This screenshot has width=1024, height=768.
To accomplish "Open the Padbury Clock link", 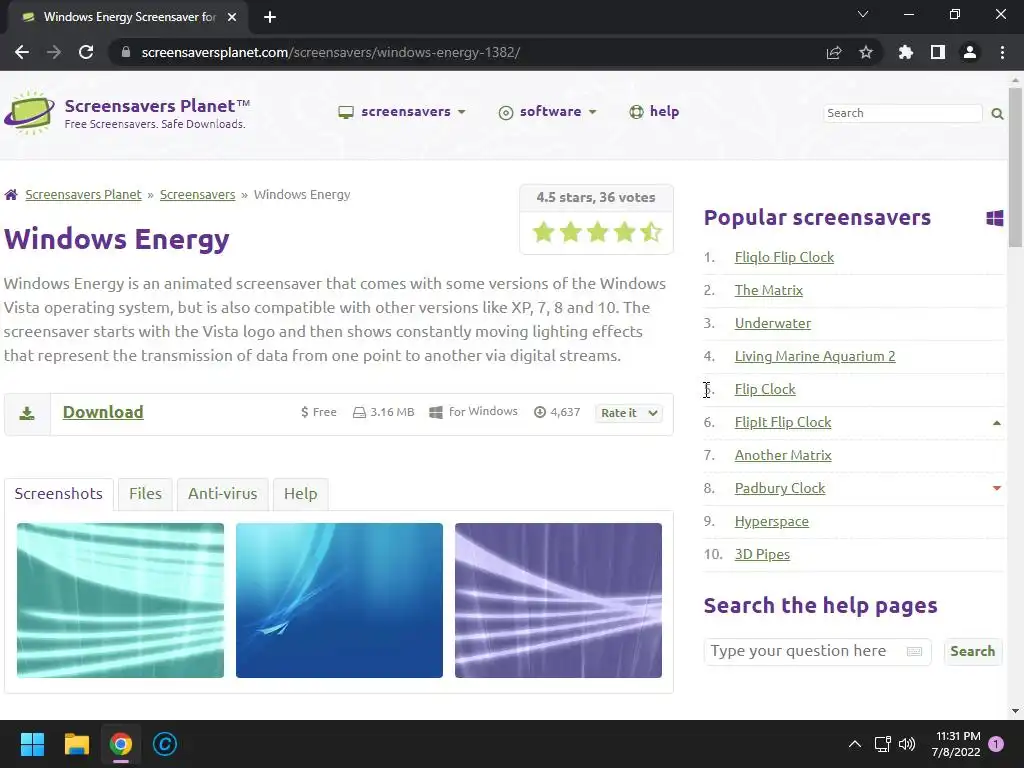I will [780, 488].
